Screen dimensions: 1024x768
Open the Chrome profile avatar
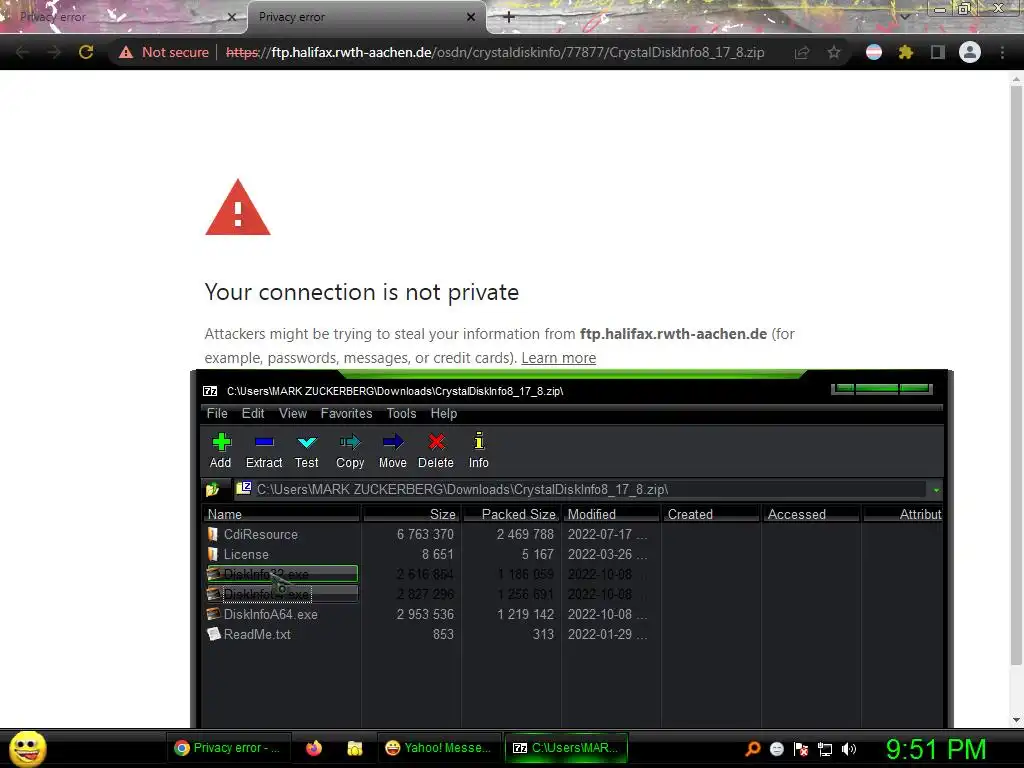click(x=970, y=52)
